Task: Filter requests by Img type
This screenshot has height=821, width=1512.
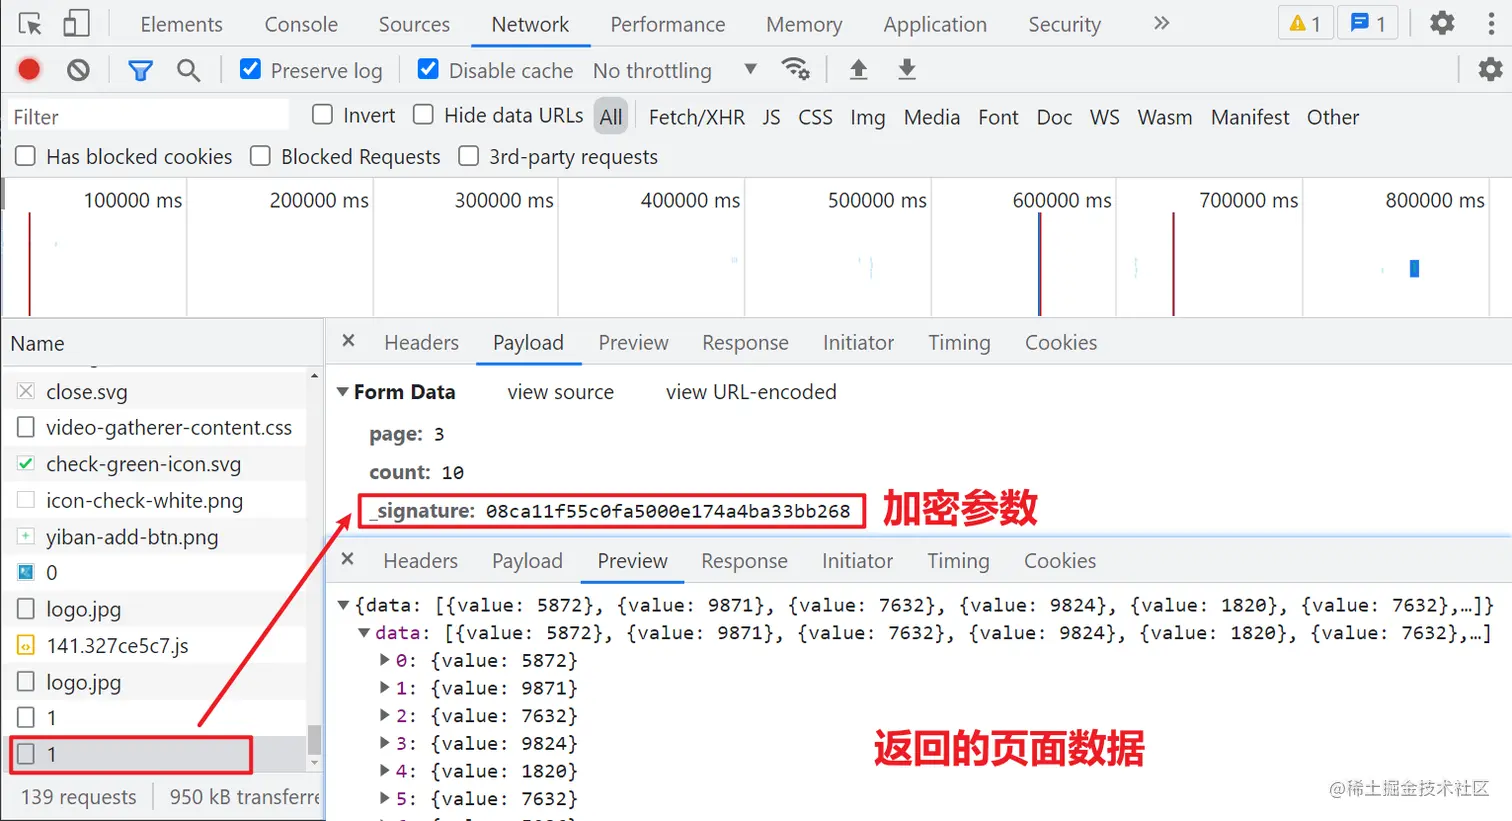Action: [868, 117]
